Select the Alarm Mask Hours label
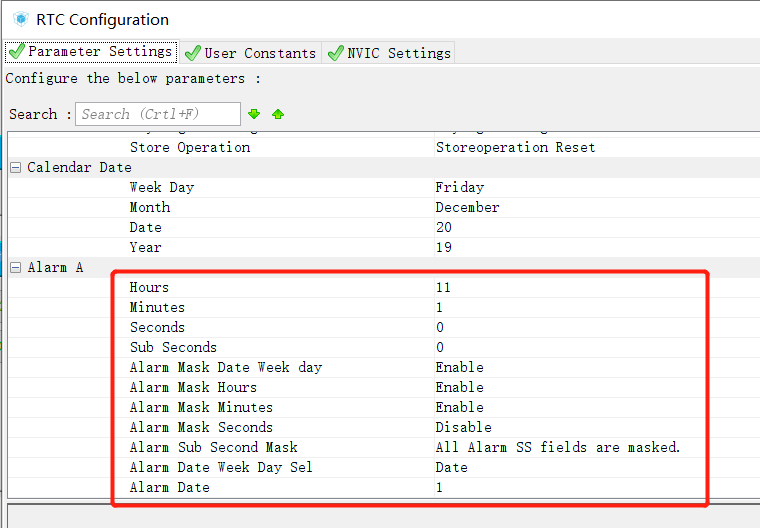The width and height of the screenshot is (760, 528). pyautogui.click(x=193, y=387)
